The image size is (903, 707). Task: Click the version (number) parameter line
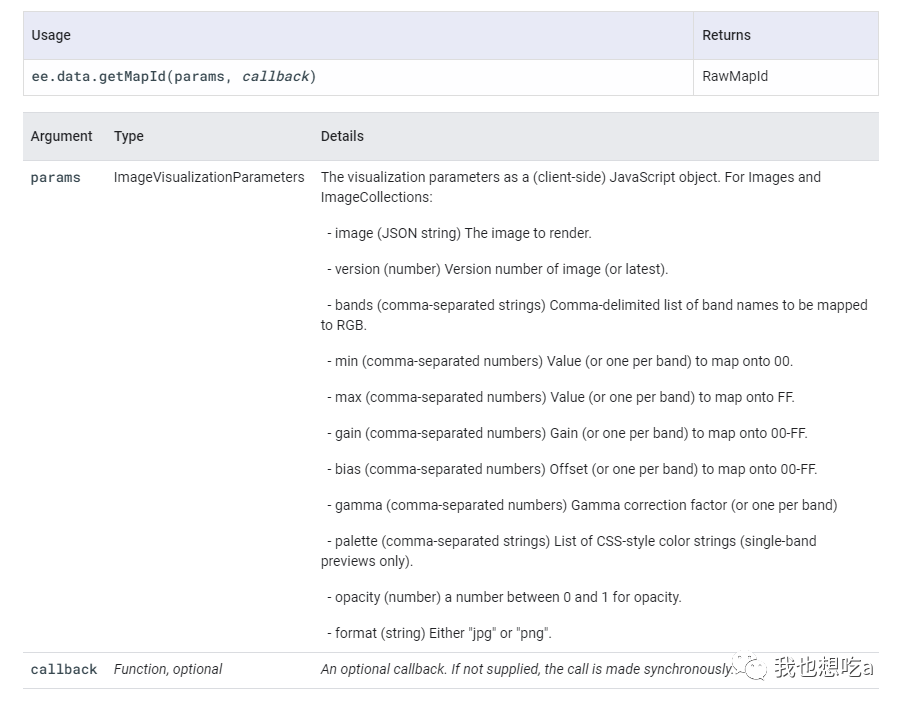coord(497,269)
